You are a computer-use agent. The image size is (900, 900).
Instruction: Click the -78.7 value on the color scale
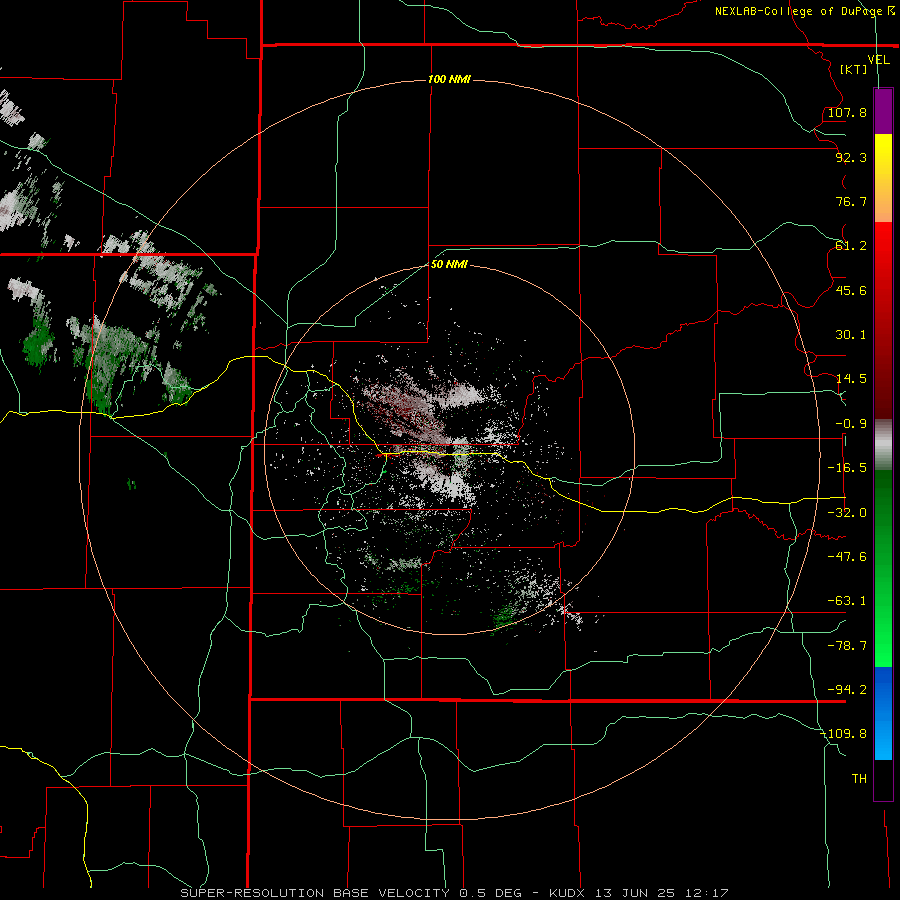[847, 646]
